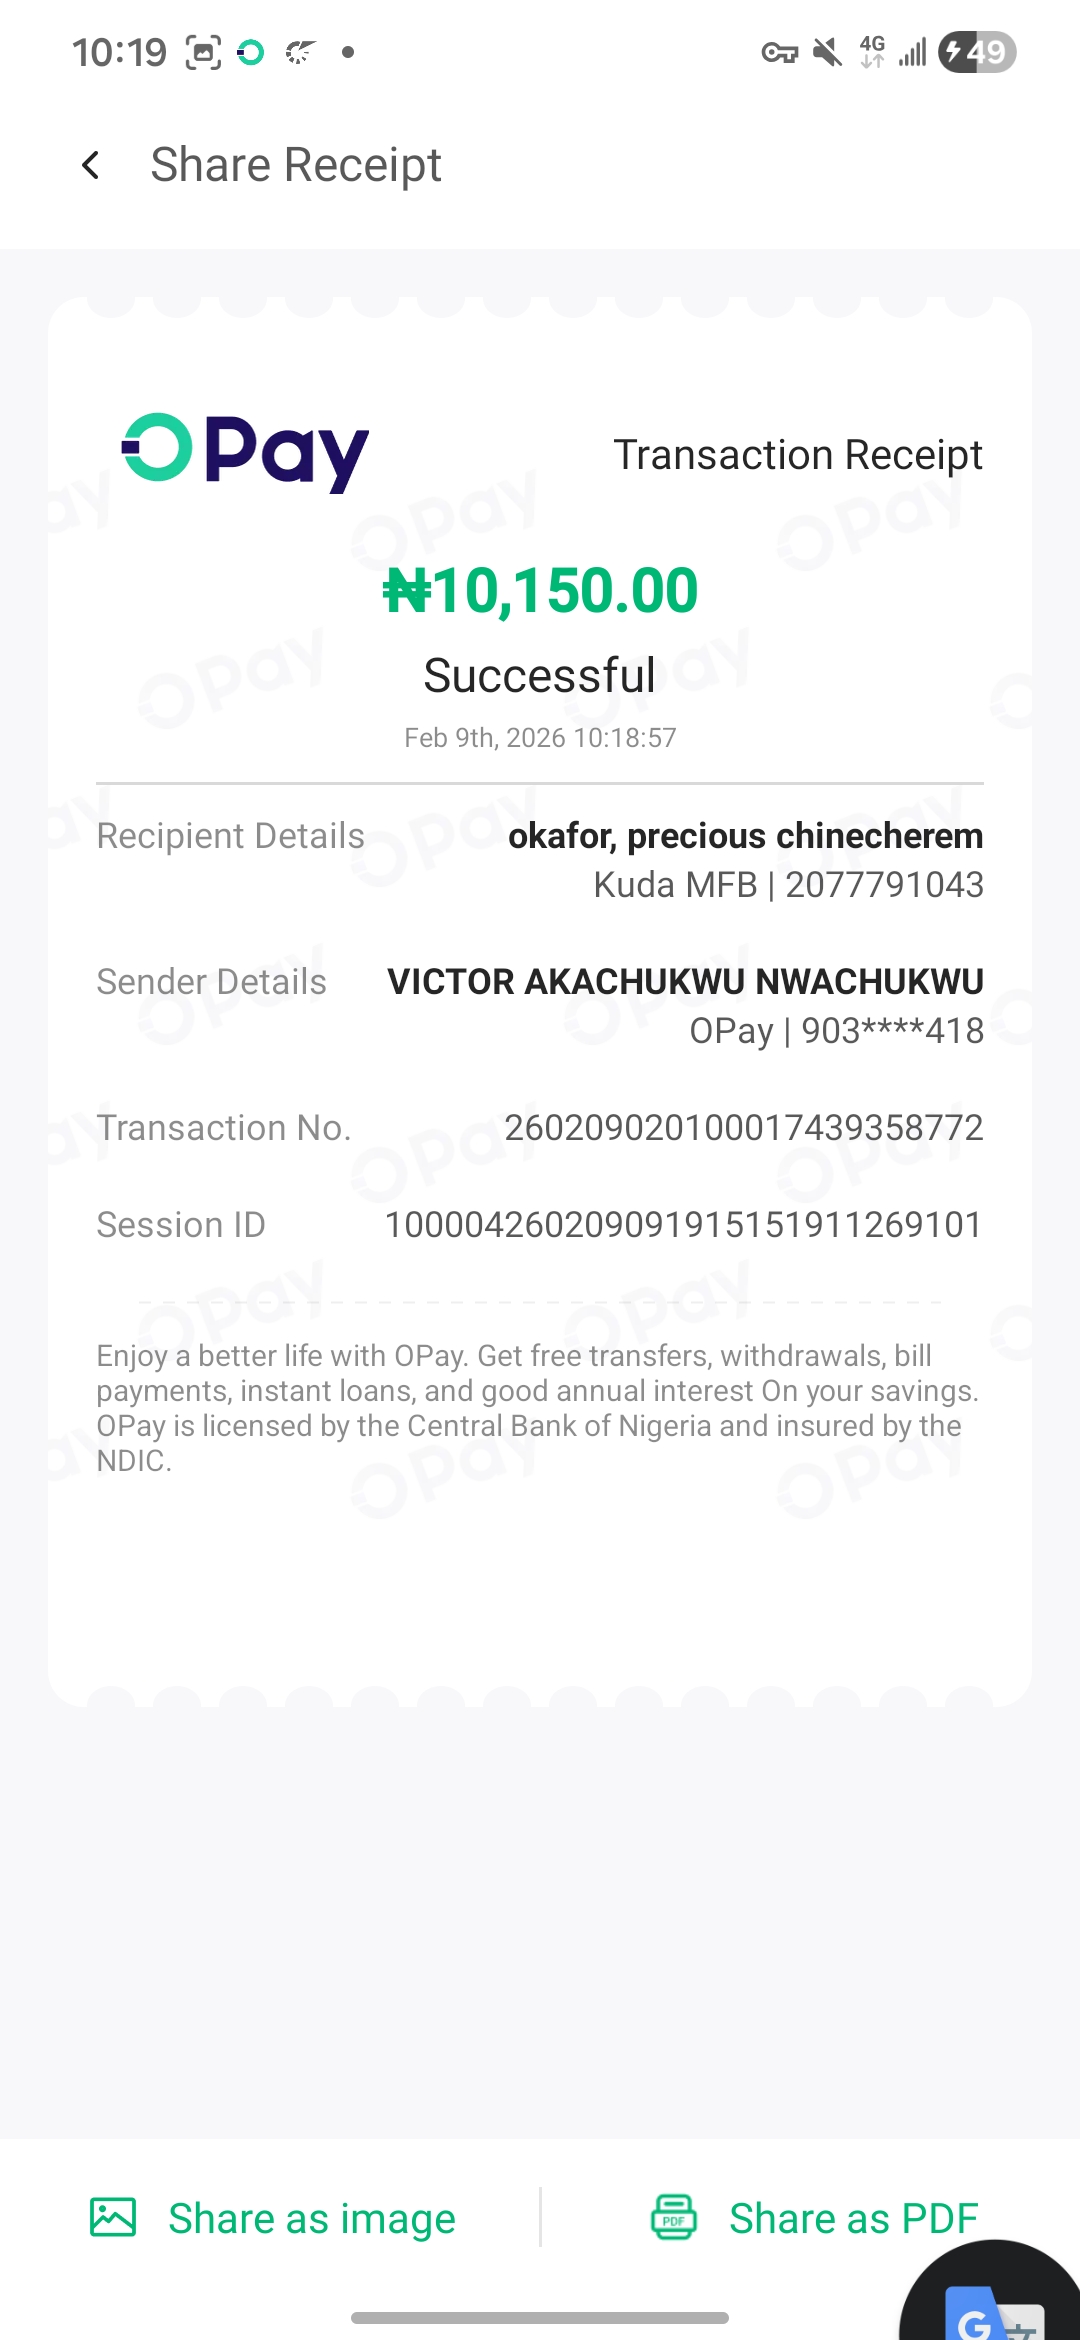This screenshot has width=1080, height=2340.
Task: Select the ₦10,150.00 amount text
Action: 540,590
